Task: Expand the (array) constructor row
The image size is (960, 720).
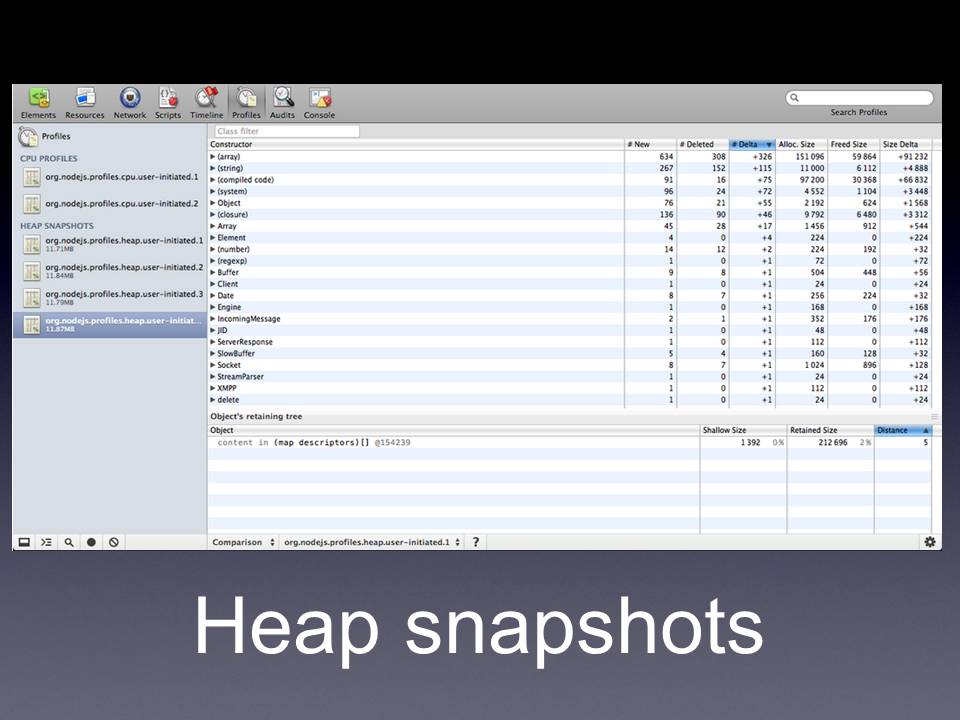Action: click(x=213, y=157)
